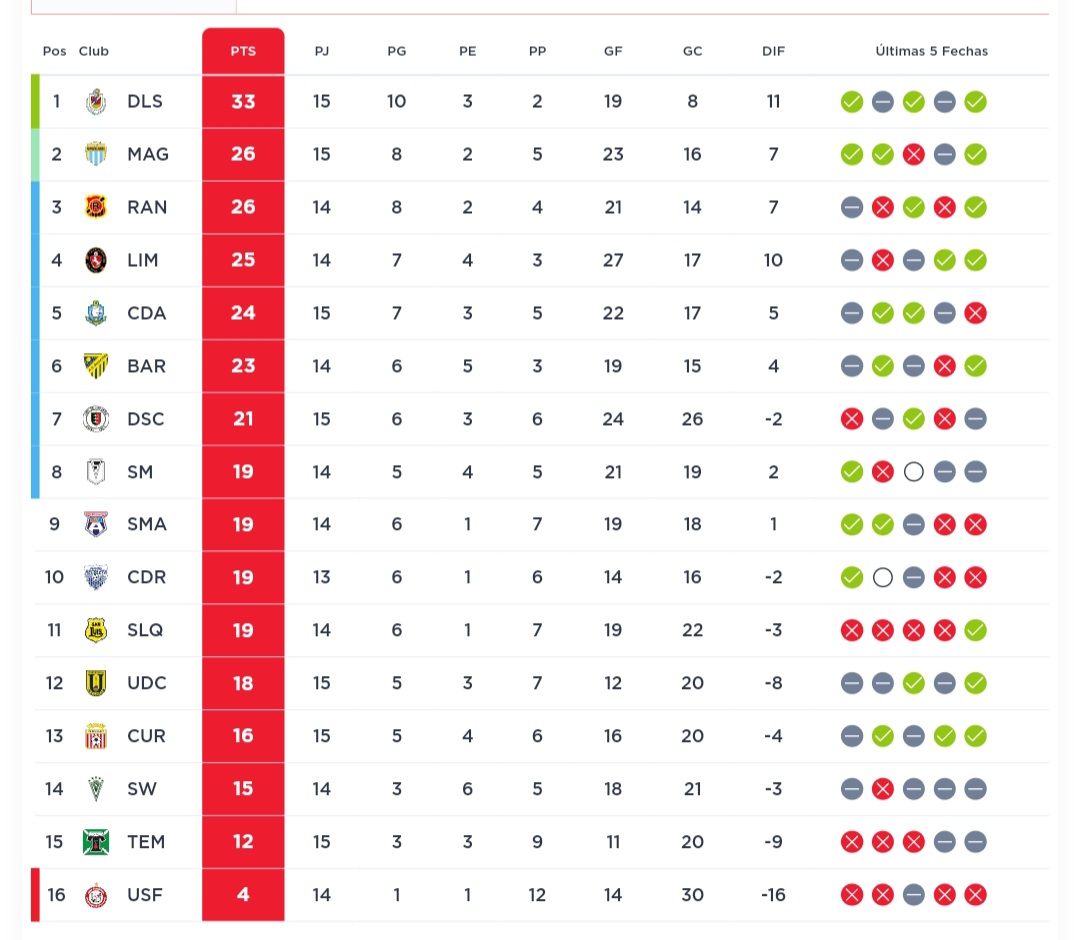Click the TEM club crest icon
Screen dimensions: 1080x940
96,842
